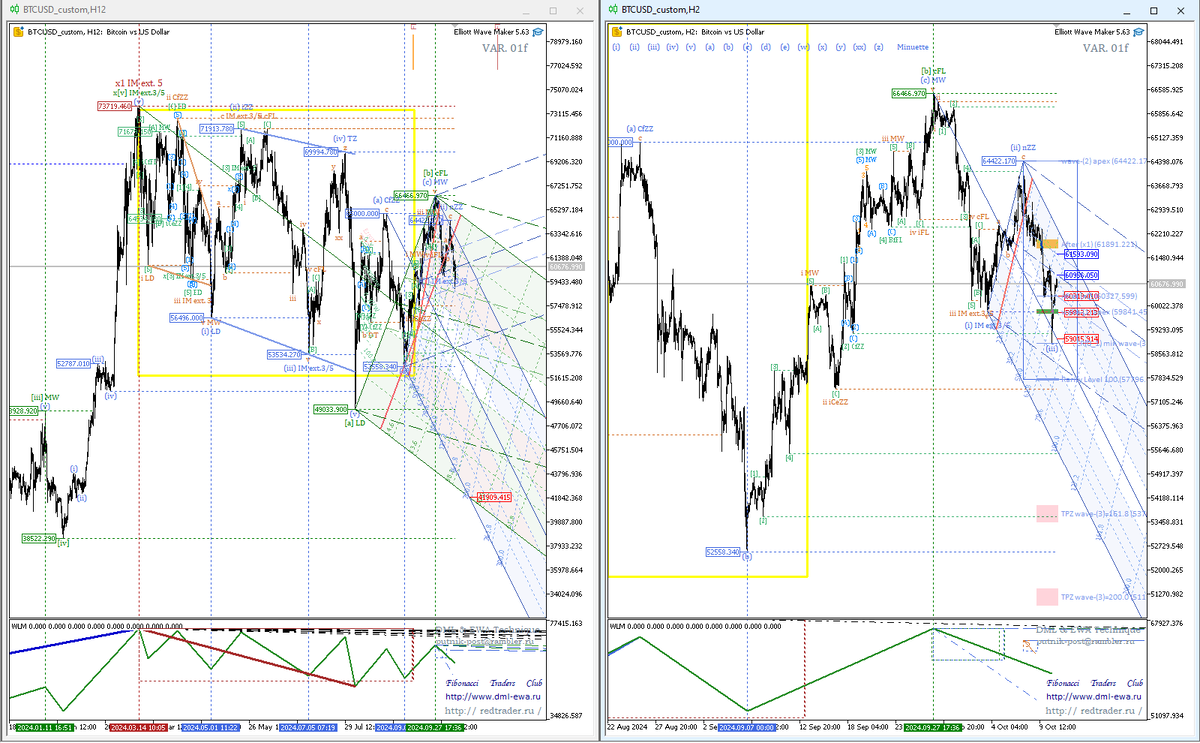Click the 2024.09.27 17:36 date marker in H12

tap(435, 728)
